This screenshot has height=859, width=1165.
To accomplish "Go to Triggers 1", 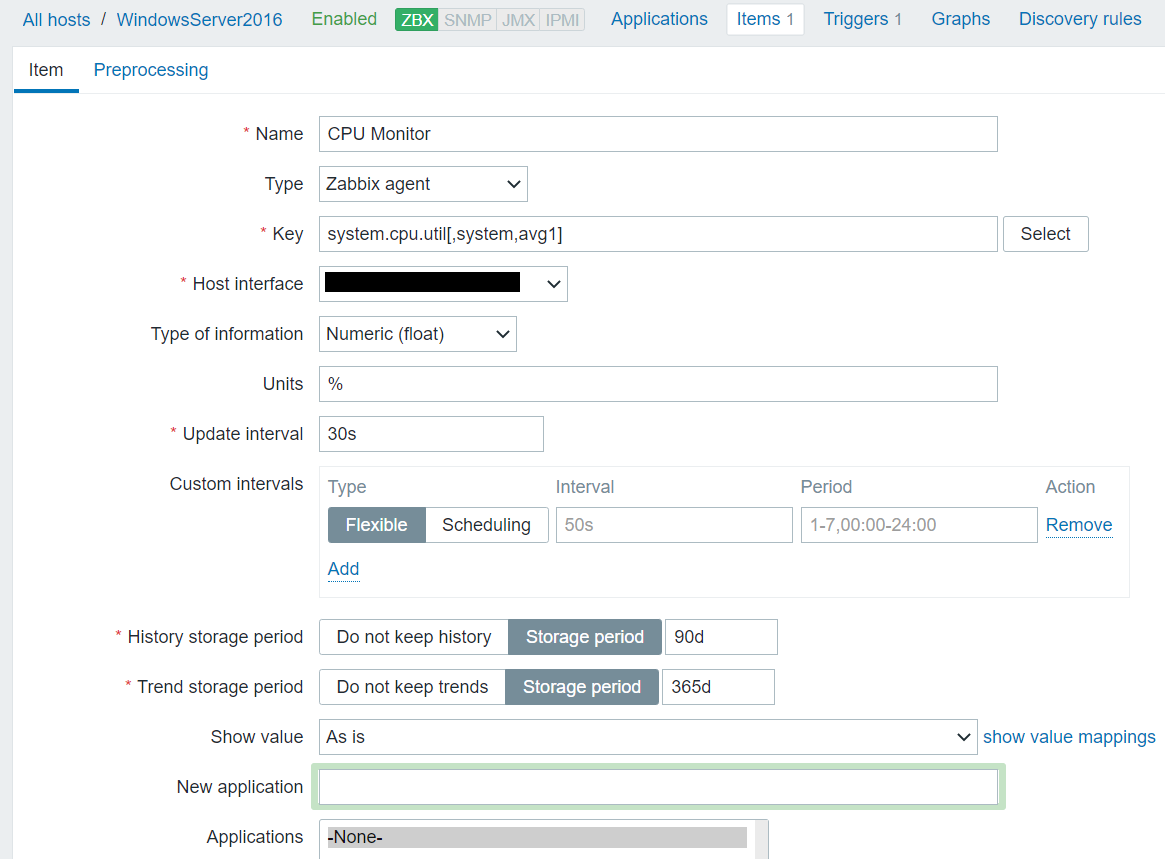I will click(x=863, y=19).
